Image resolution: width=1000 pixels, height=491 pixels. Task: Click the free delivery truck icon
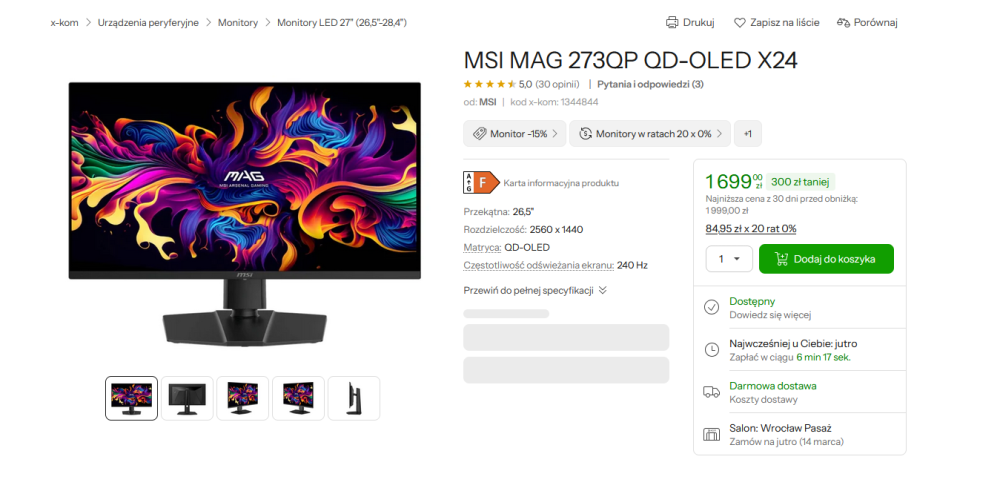pyautogui.click(x=711, y=392)
